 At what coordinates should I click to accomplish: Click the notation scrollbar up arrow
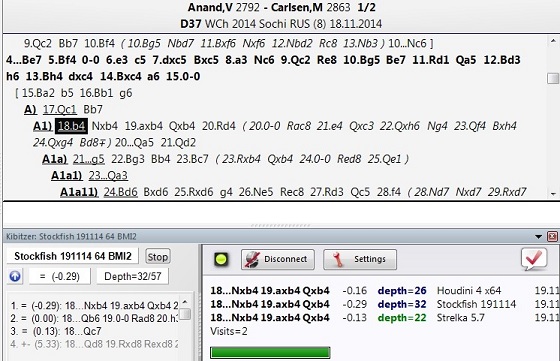click(x=553, y=41)
